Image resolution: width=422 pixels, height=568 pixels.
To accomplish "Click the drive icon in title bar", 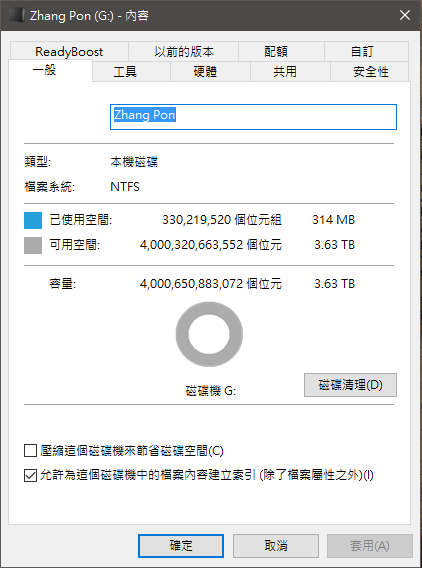I will 16,16.
